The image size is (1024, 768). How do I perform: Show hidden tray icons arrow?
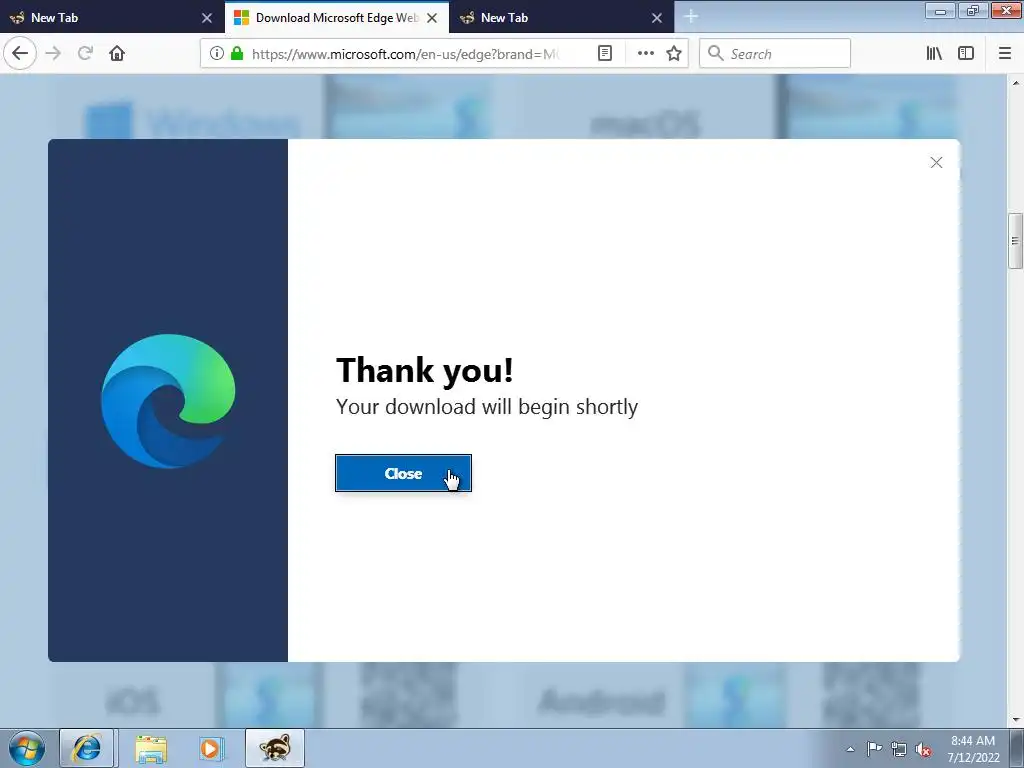[850, 749]
